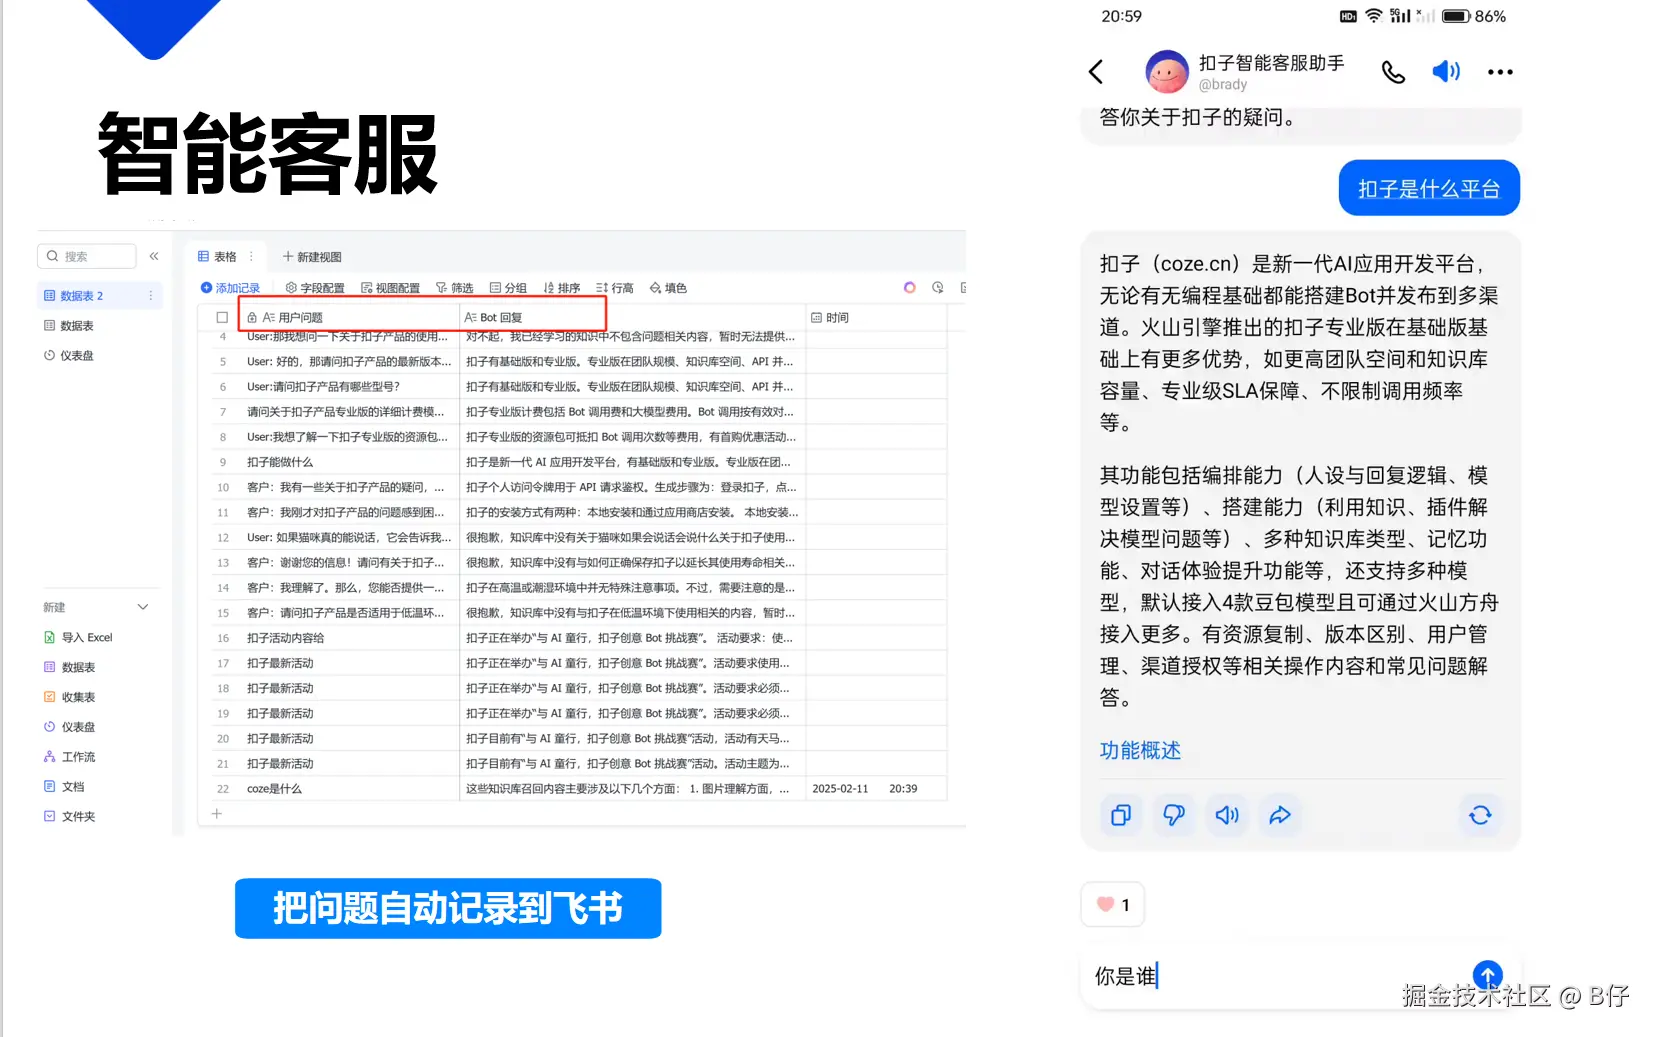Open the 分组 grouping tool
The width and height of the screenshot is (1657, 1037).
tap(508, 288)
